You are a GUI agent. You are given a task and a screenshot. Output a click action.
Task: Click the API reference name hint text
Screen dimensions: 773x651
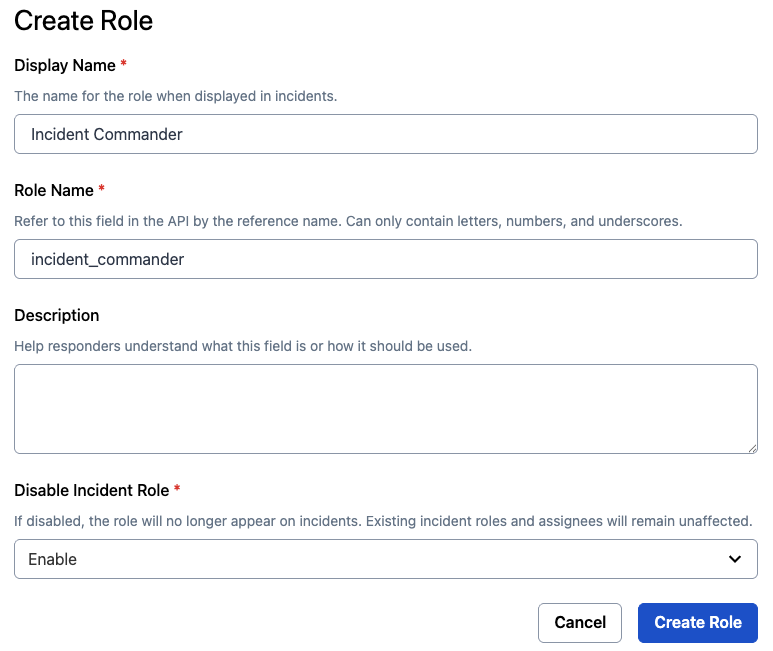click(348, 221)
